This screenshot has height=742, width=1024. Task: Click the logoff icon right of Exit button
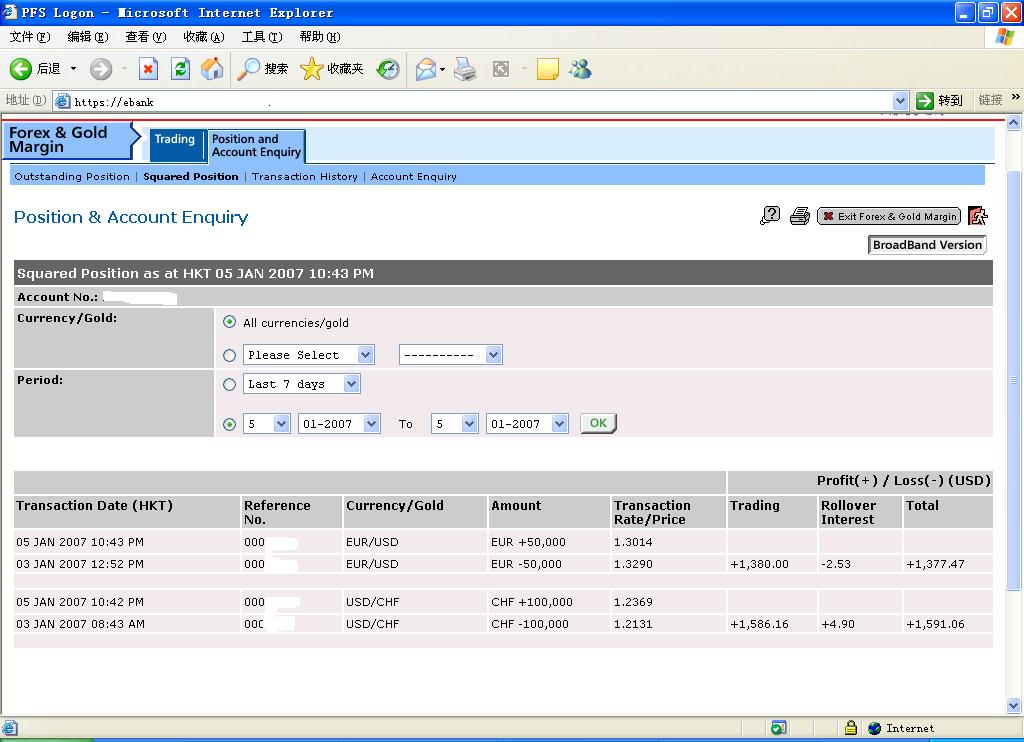point(978,216)
